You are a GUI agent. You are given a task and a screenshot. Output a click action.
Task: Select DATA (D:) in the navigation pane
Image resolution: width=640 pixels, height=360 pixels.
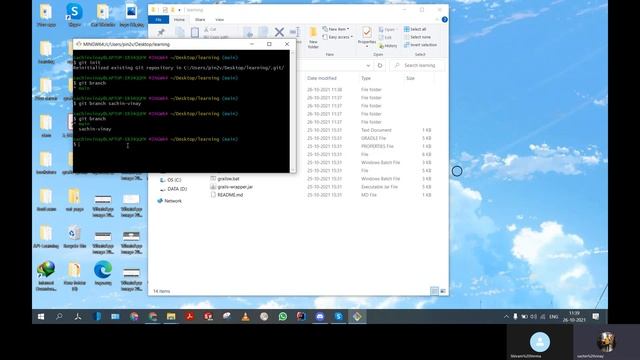[x=173, y=189]
